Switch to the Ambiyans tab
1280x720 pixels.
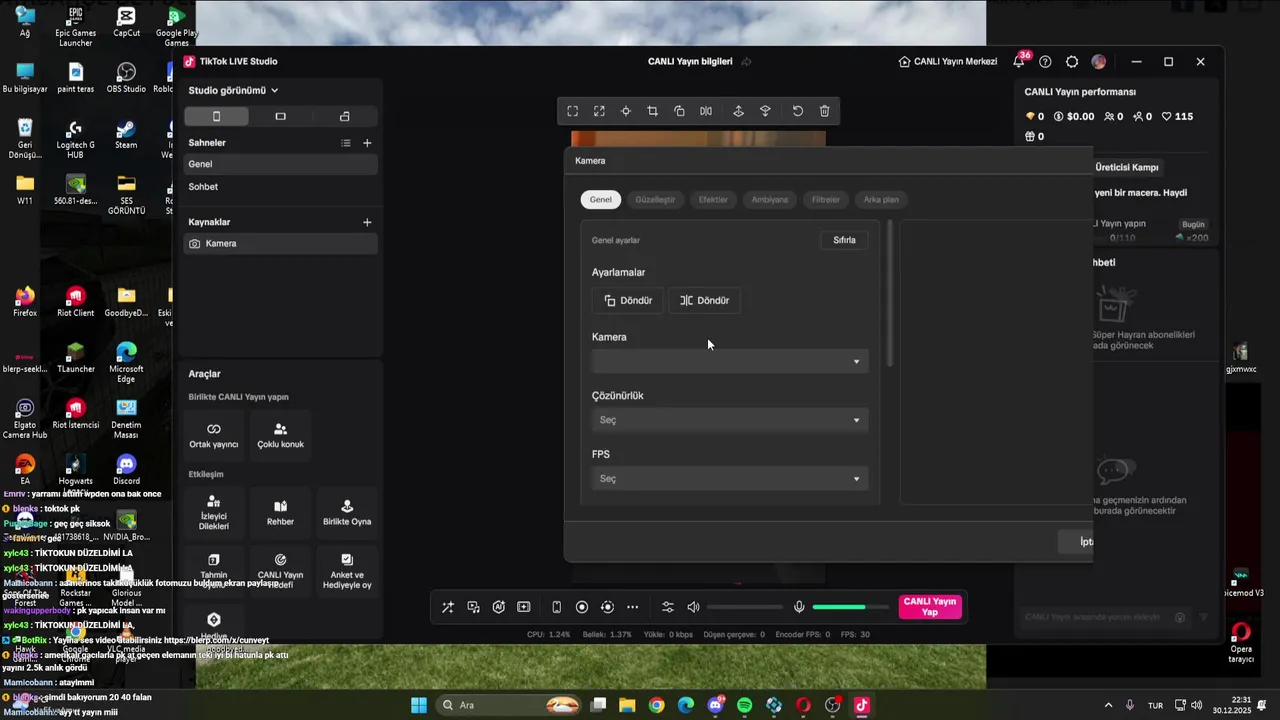[x=770, y=199]
